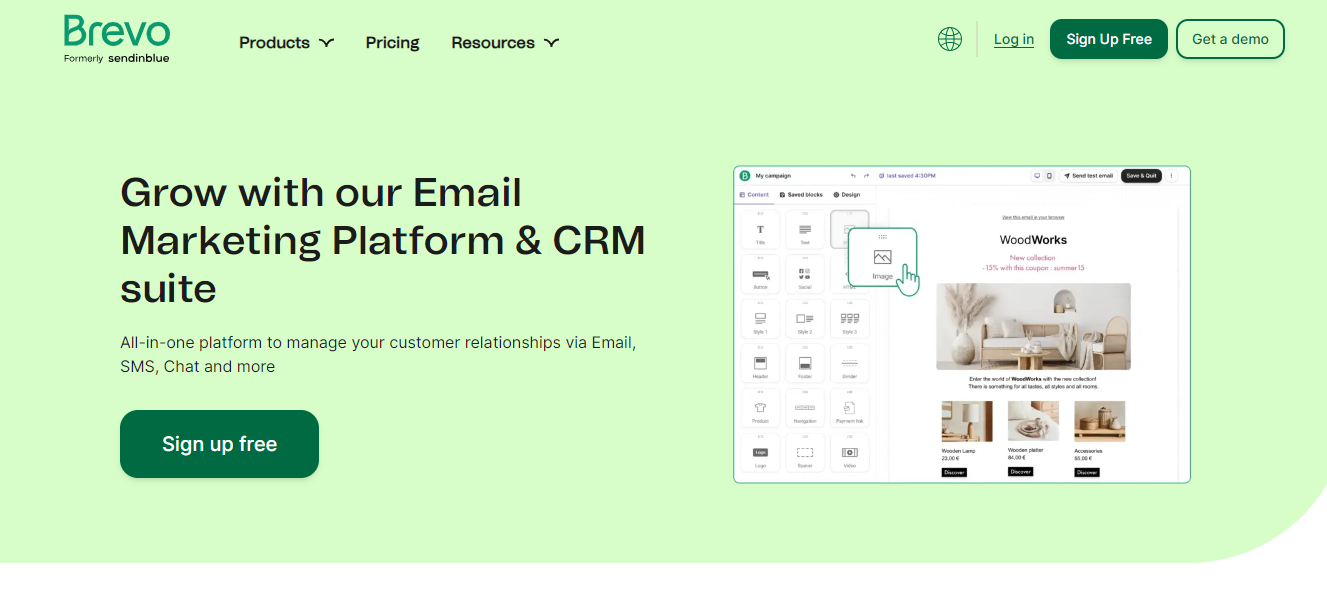Viewport: 1327px width, 589px height.
Task: Click the '84,00 €' price text
Action: pos(1017,458)
